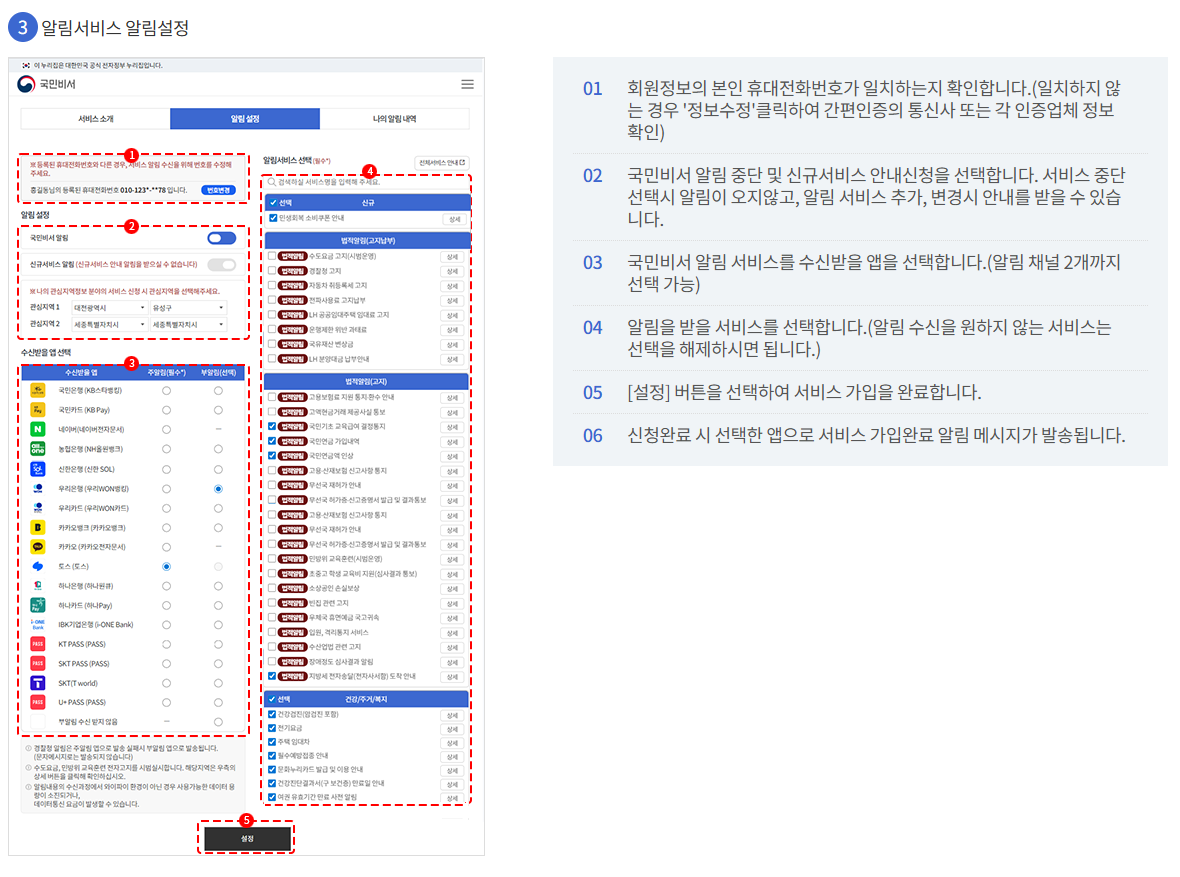Click the IBK기업은행 i-ONE Bank icon

(38, 624)
